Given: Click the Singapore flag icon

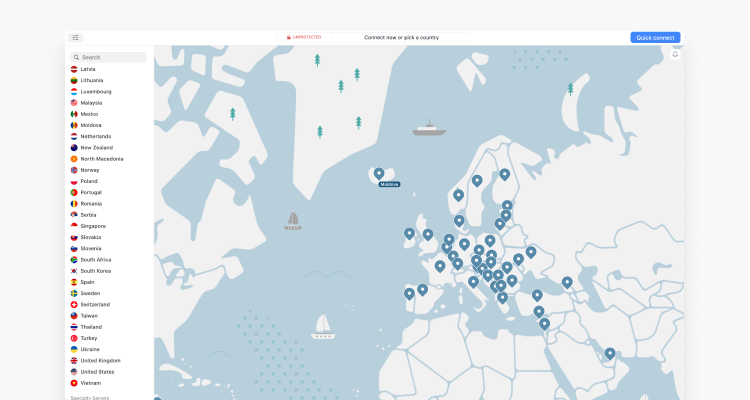Looking at the screenshot, I should [74, 226].
